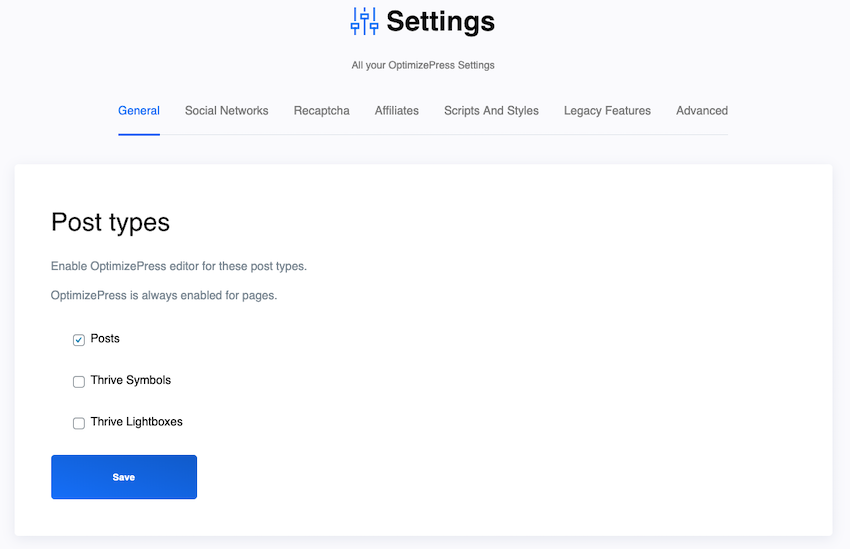
Task: Switch to the Advanced tab
Action: [702, 111]
